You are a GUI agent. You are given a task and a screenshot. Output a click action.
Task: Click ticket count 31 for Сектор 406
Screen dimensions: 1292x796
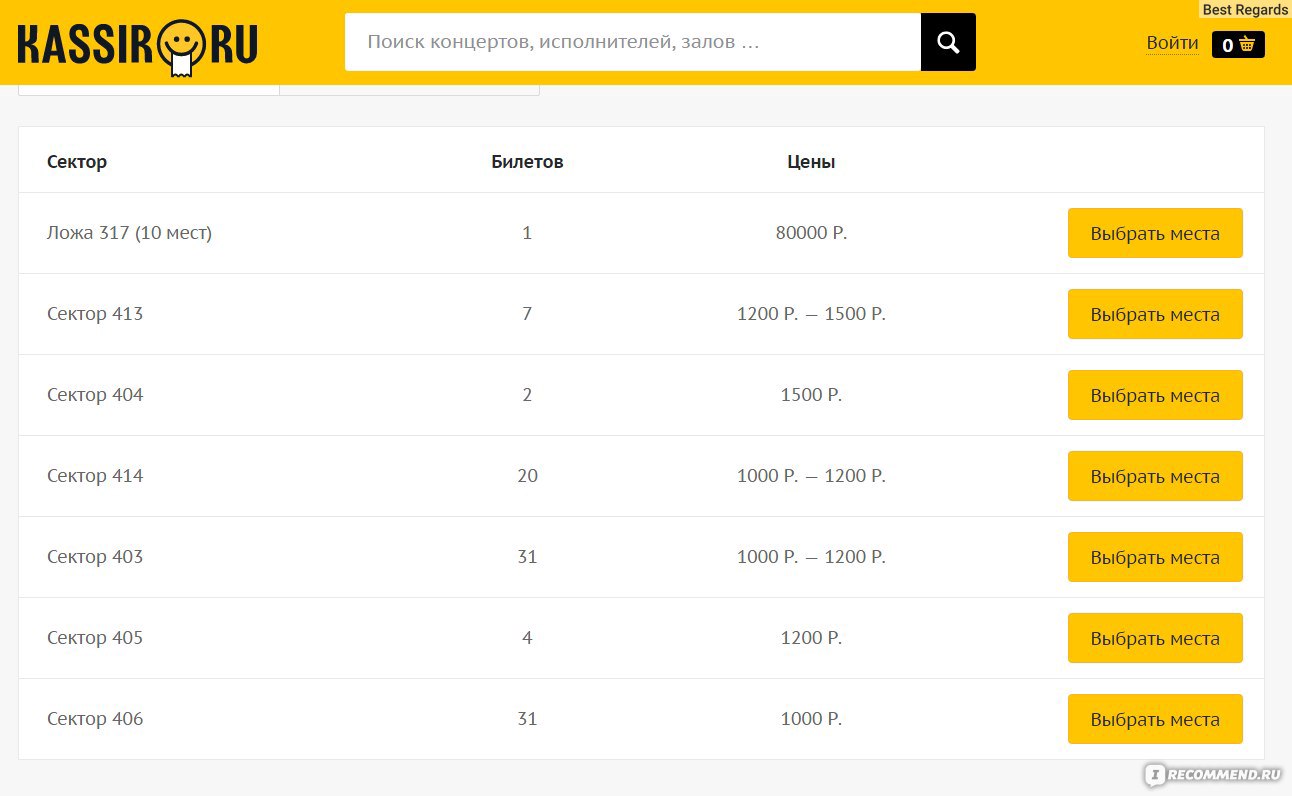pyautogui.click(x=527, y=719)
